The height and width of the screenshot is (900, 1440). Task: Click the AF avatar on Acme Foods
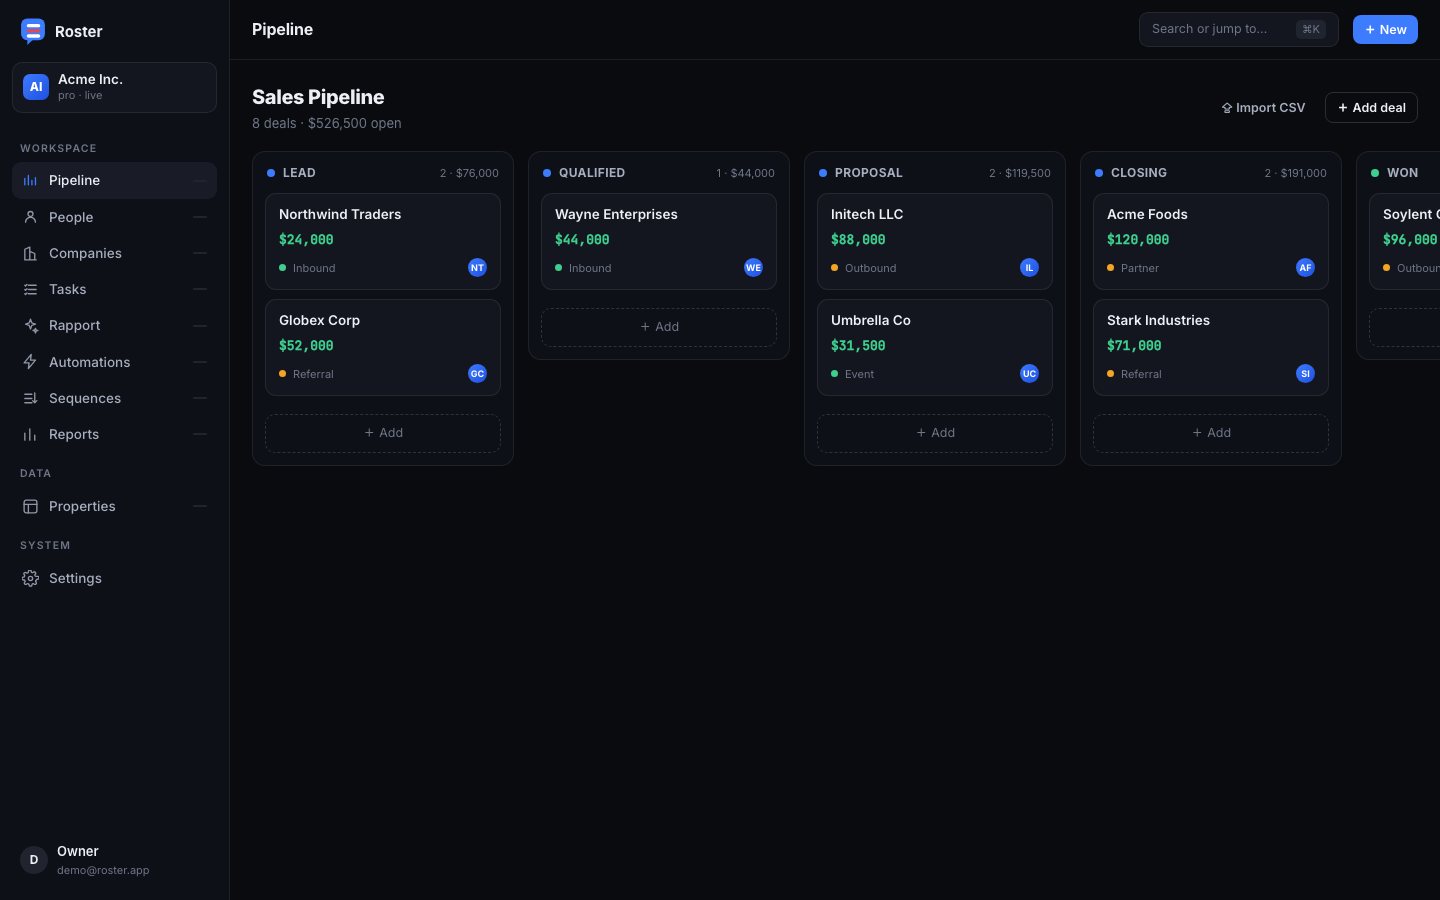click(x=1305, y=267)
